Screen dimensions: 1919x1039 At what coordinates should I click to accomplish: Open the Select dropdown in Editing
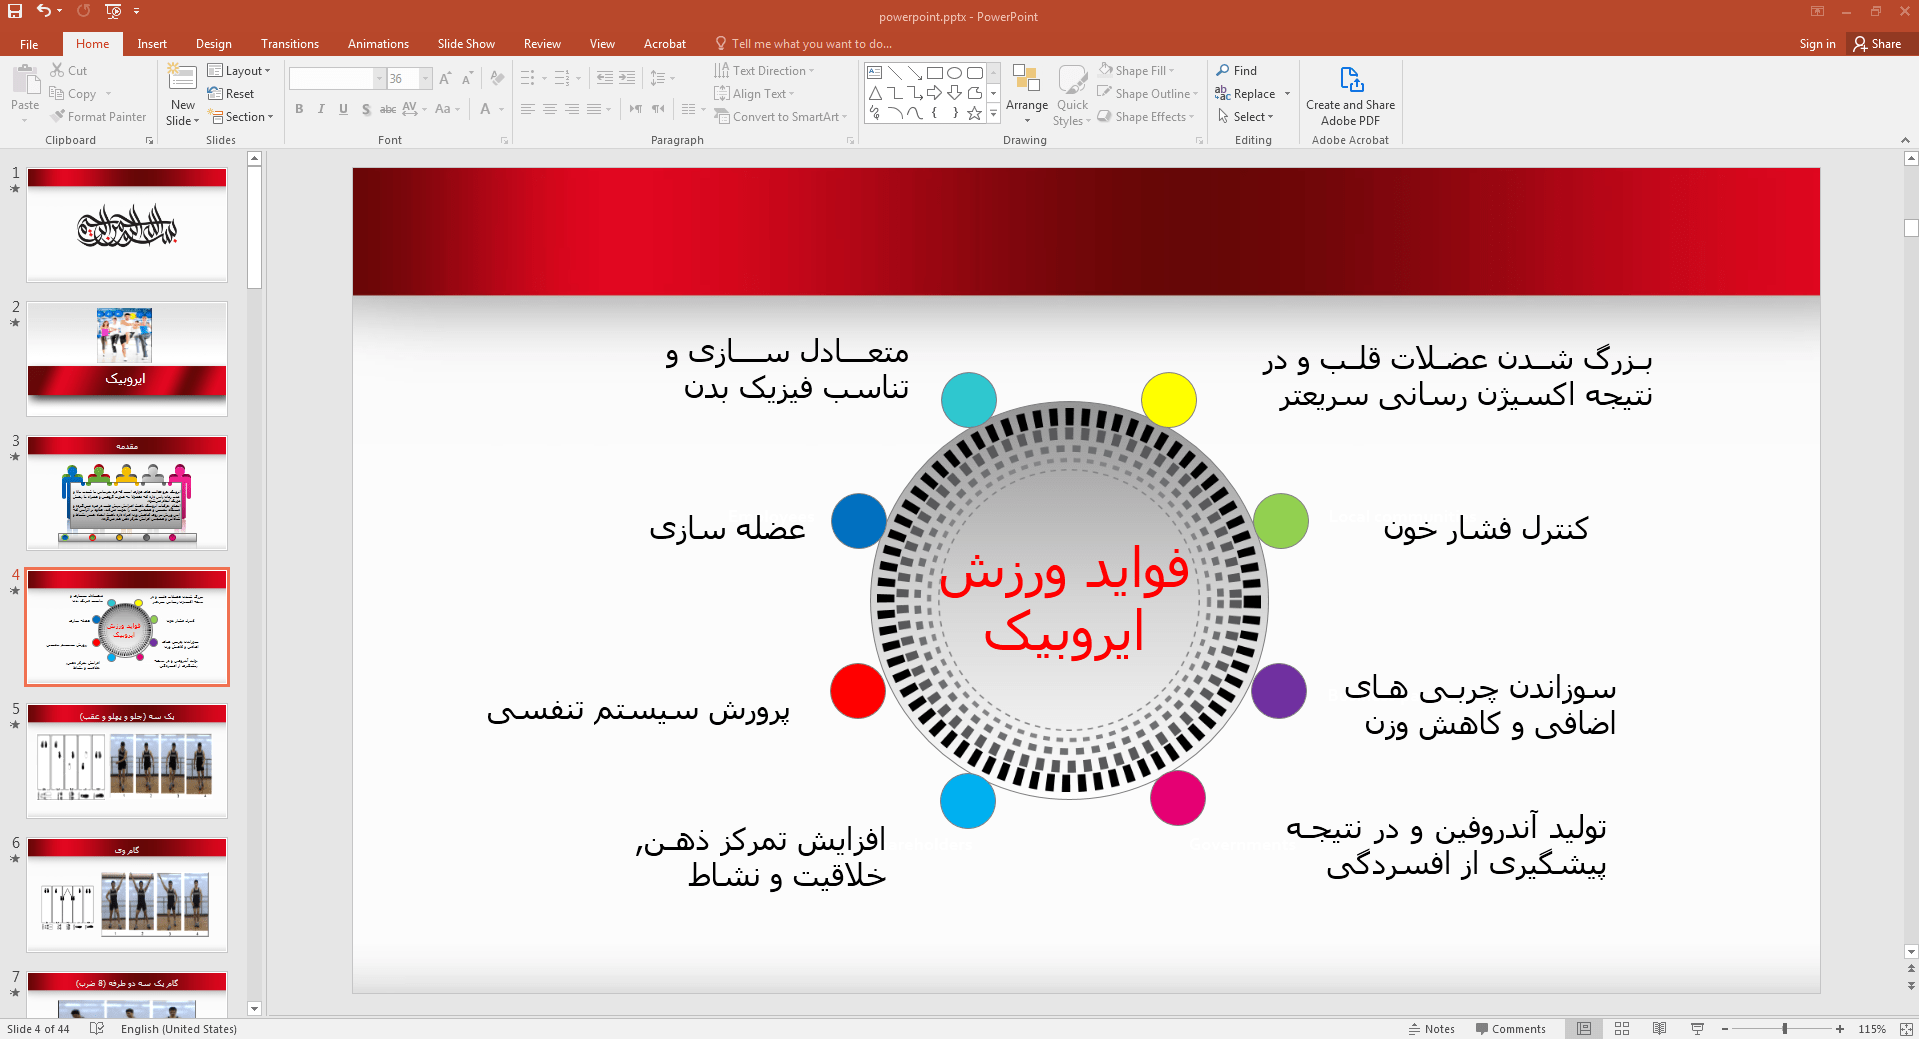point(1246,117)
